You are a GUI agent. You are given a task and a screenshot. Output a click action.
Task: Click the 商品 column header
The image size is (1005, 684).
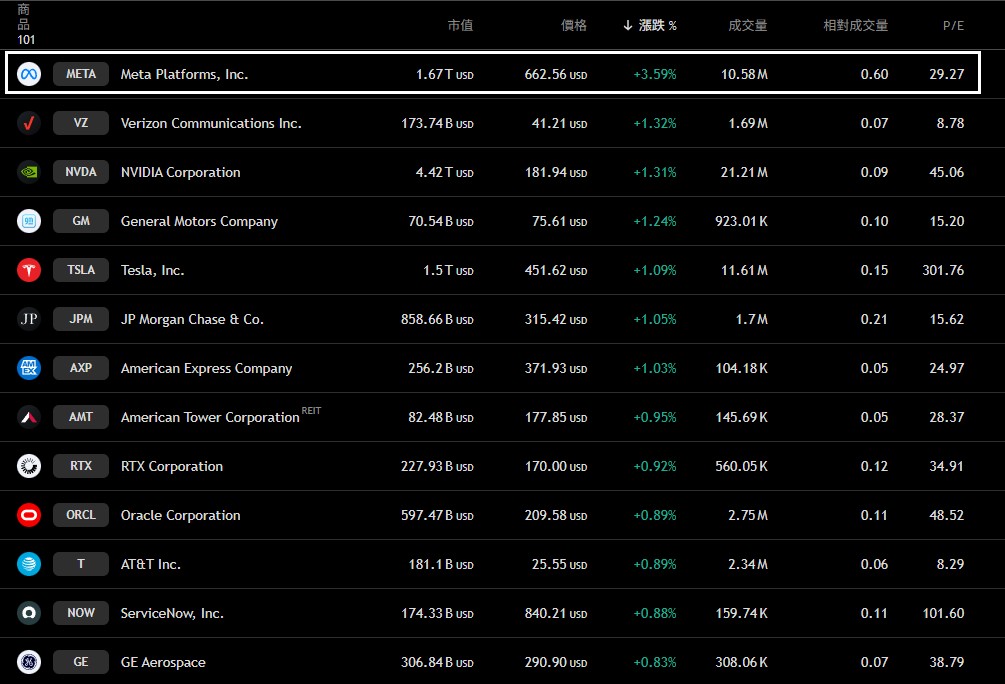click(x=24, y=16)
